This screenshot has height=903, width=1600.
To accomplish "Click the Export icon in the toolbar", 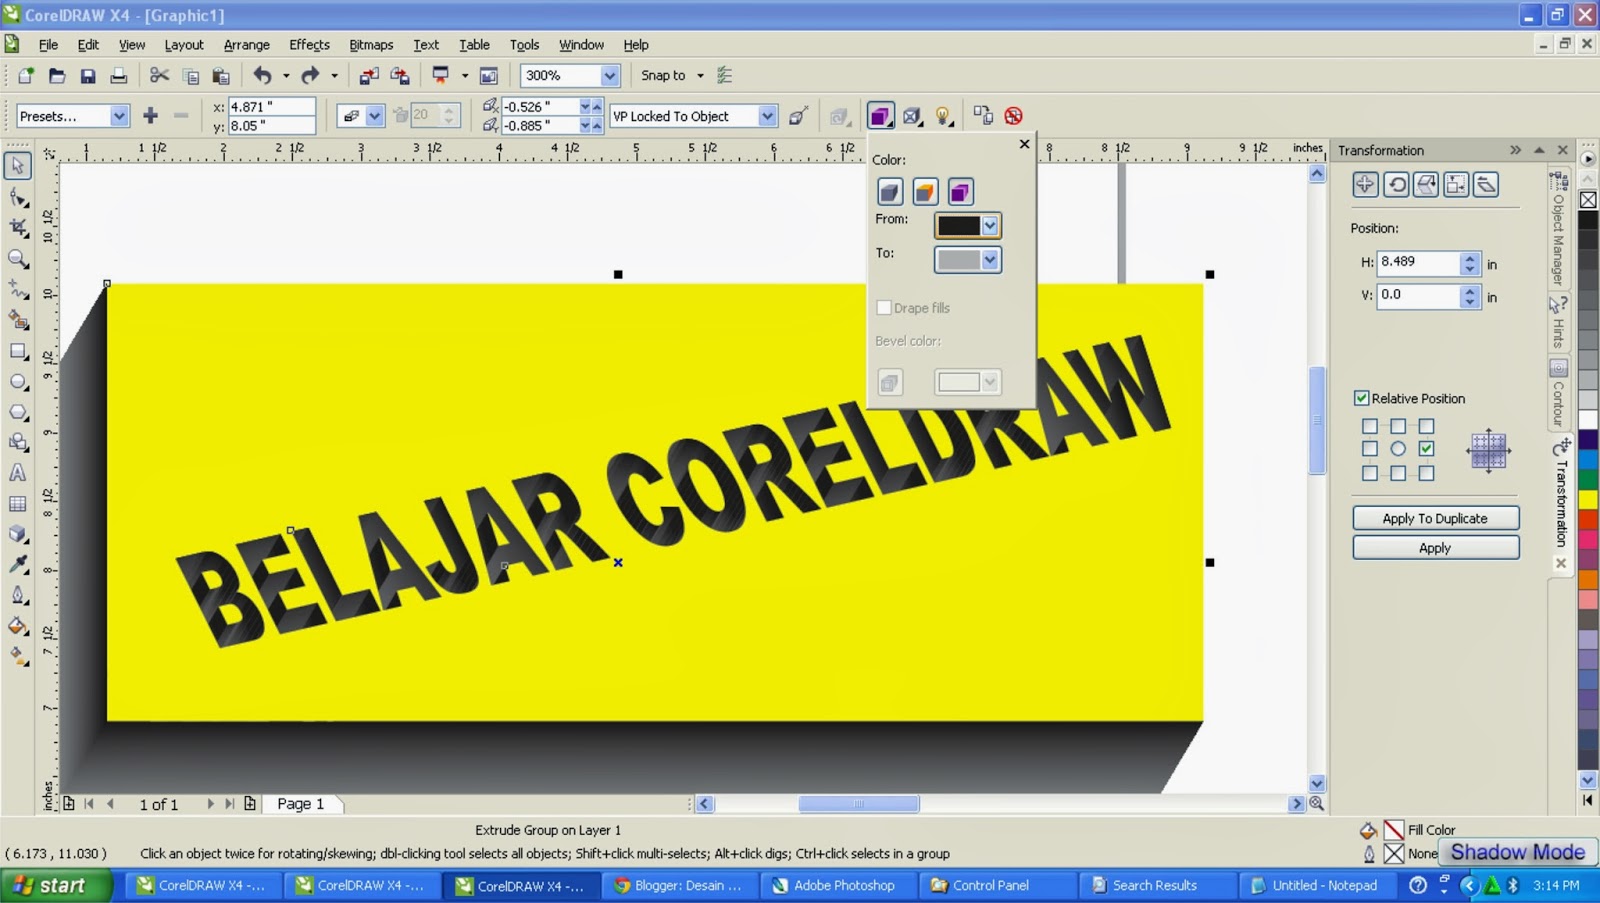I will point(400,75).
